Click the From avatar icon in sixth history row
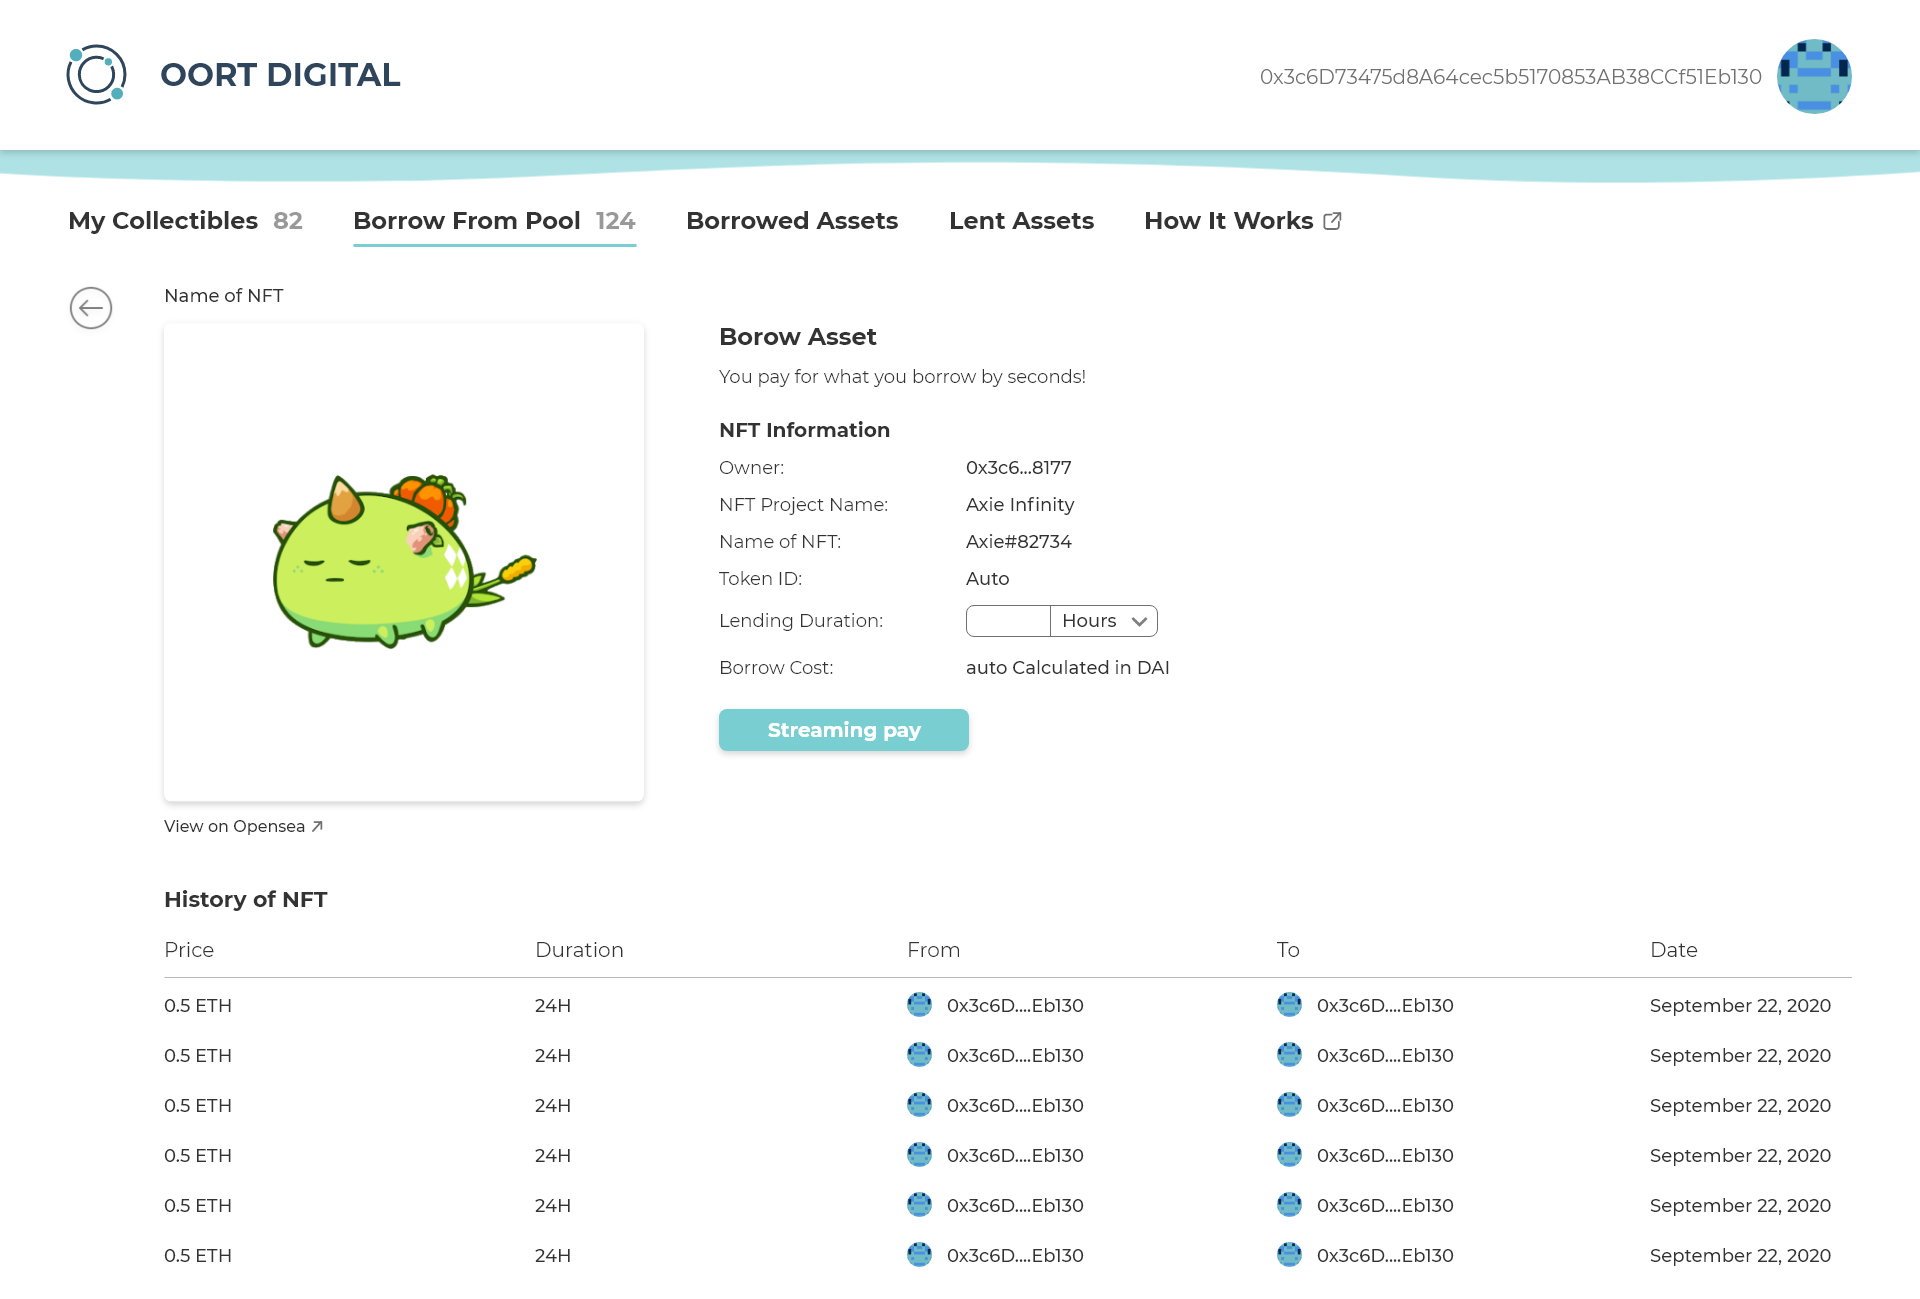 click(x=919, y=1255)
